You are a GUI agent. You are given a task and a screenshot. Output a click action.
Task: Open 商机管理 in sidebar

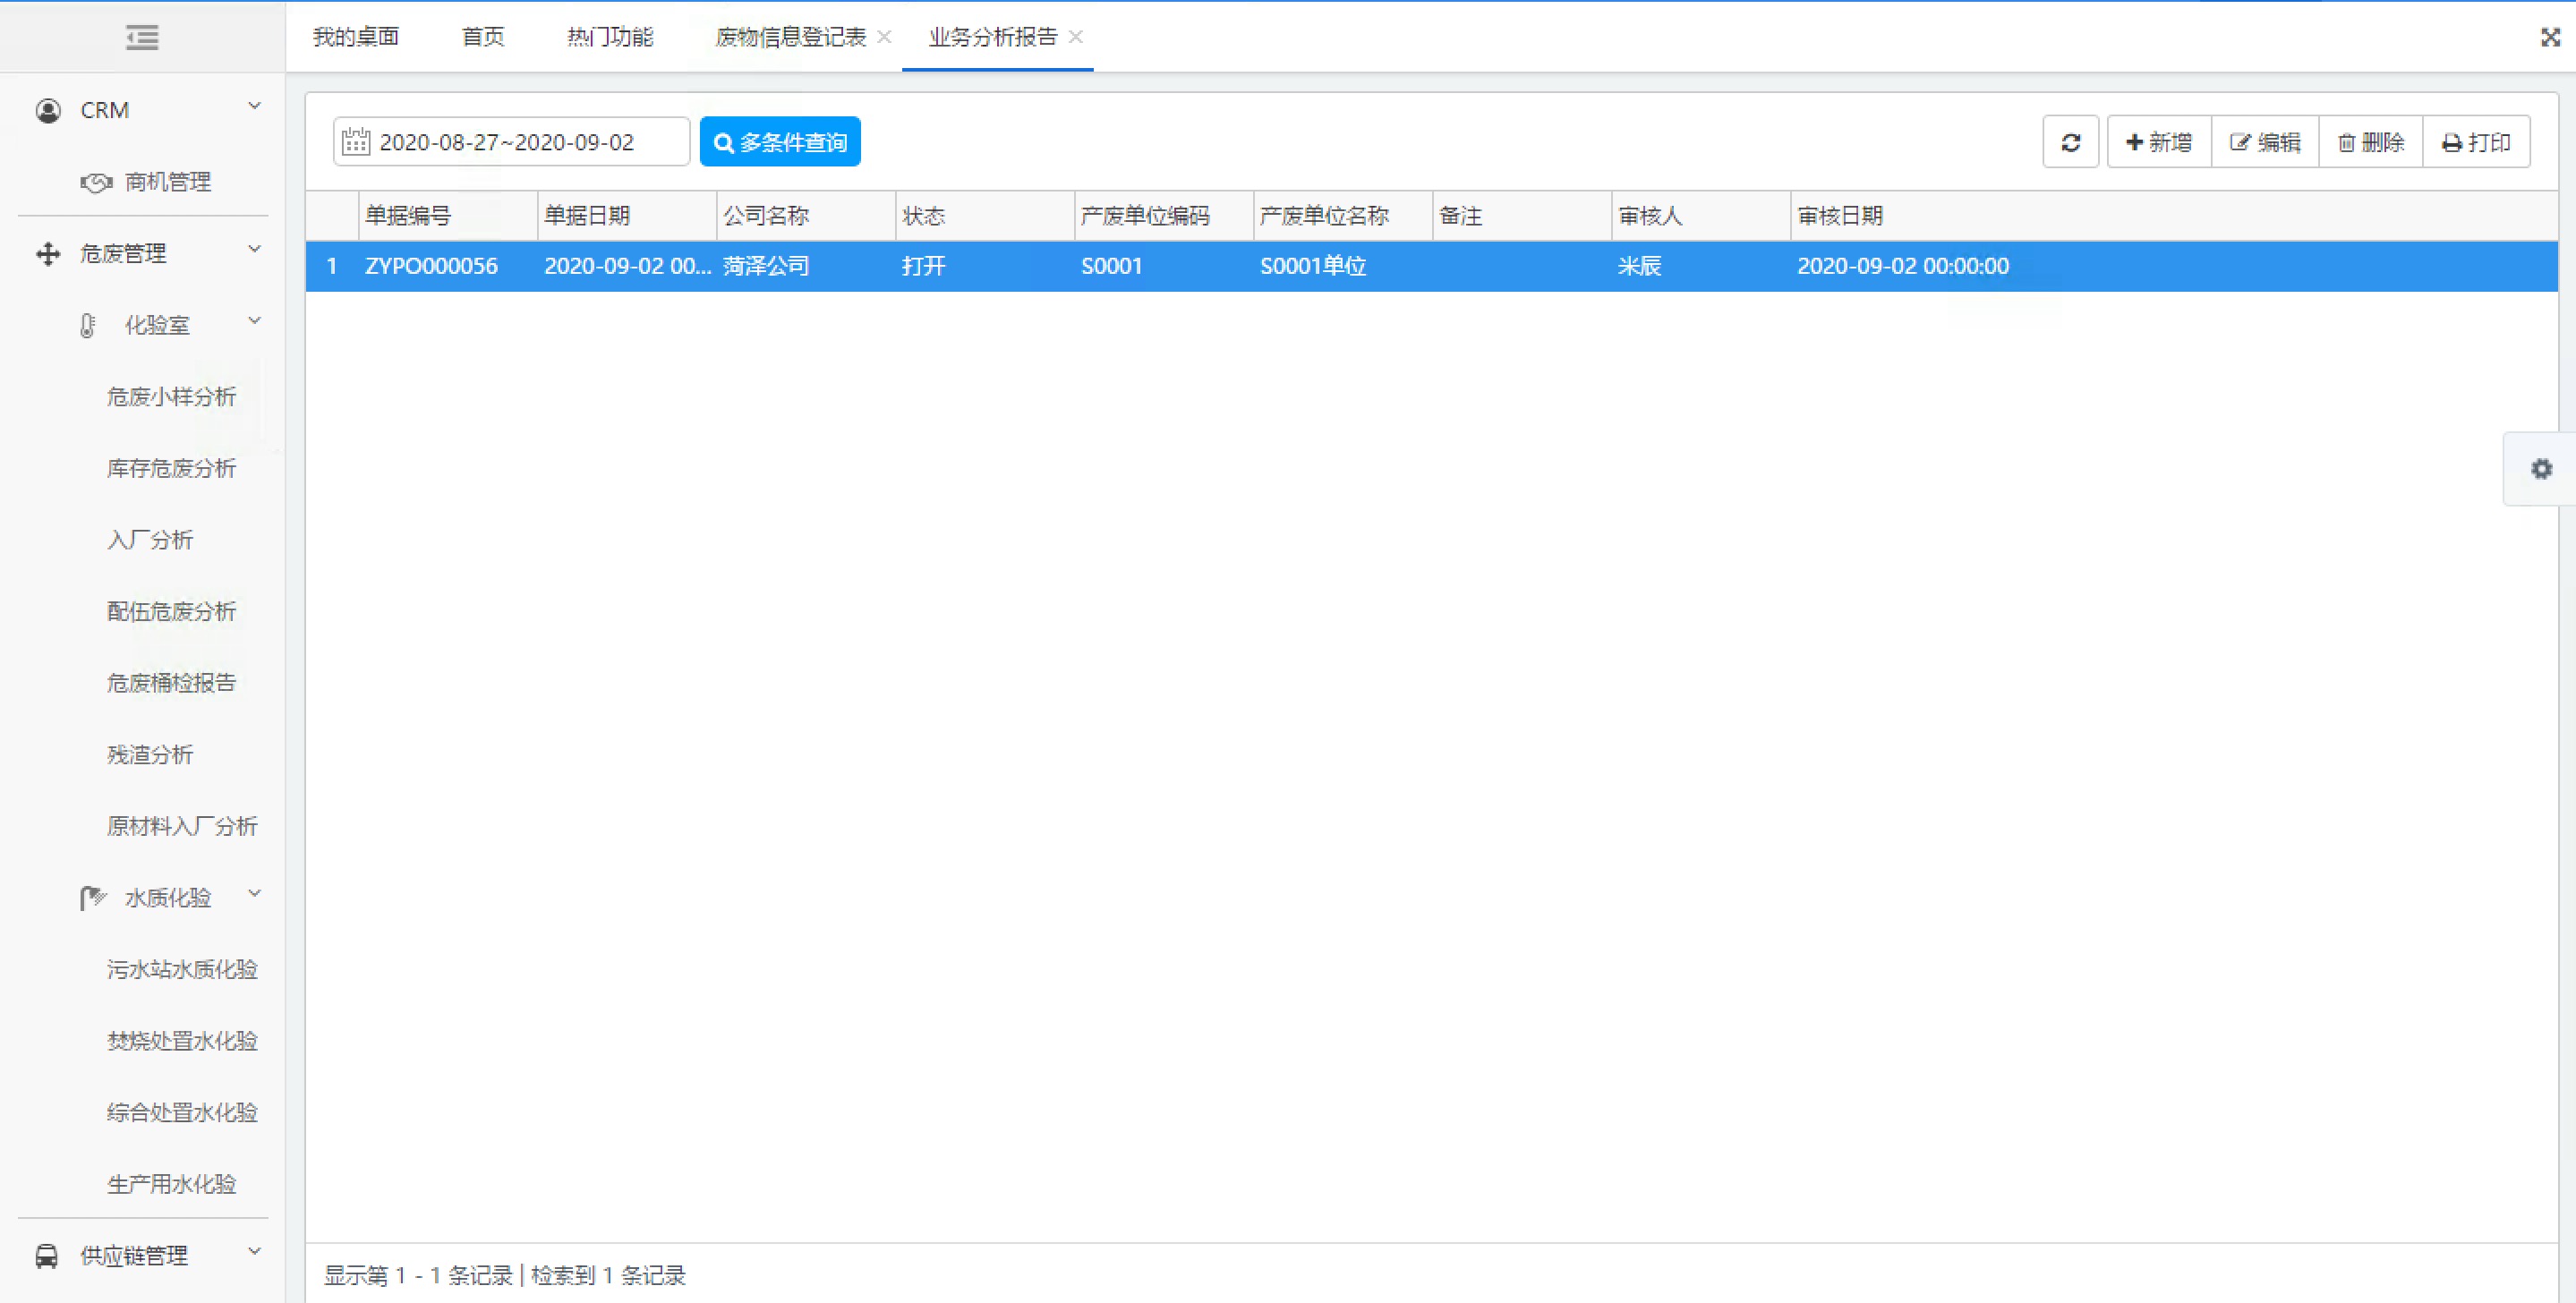point(168,182)
